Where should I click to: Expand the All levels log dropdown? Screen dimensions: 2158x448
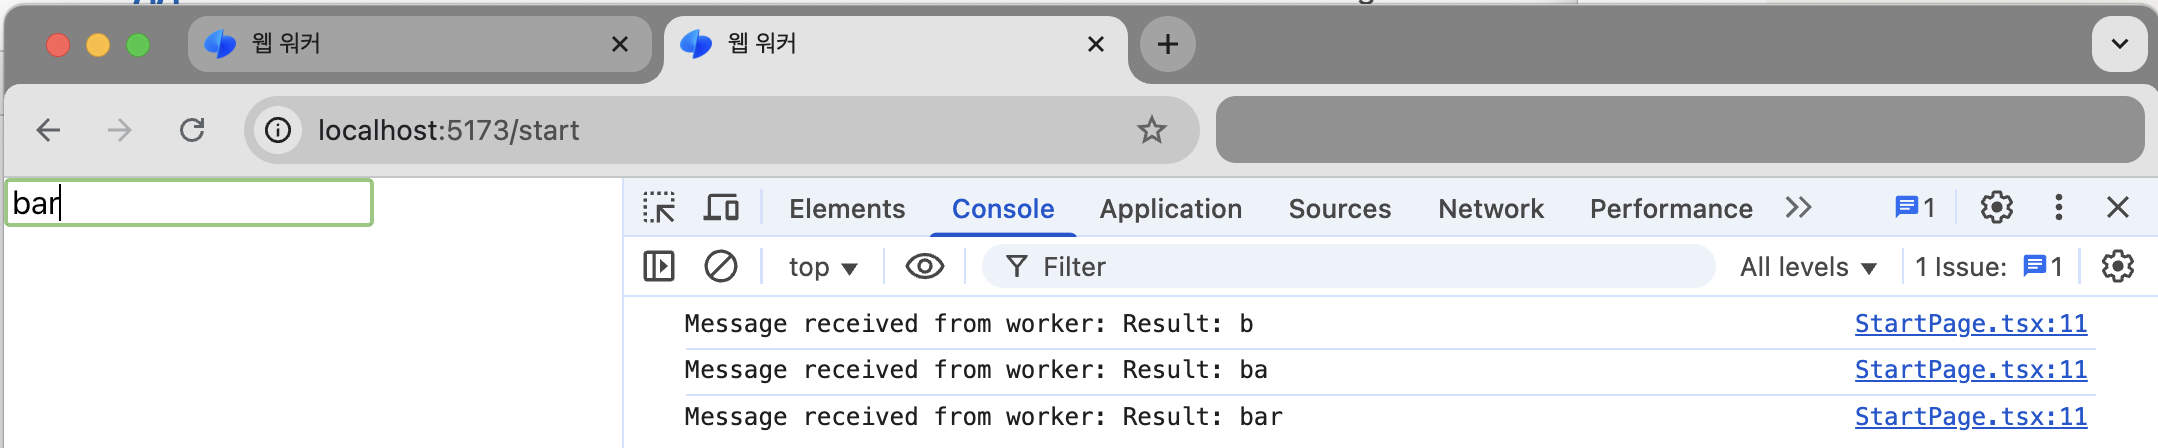[1807, 267]
